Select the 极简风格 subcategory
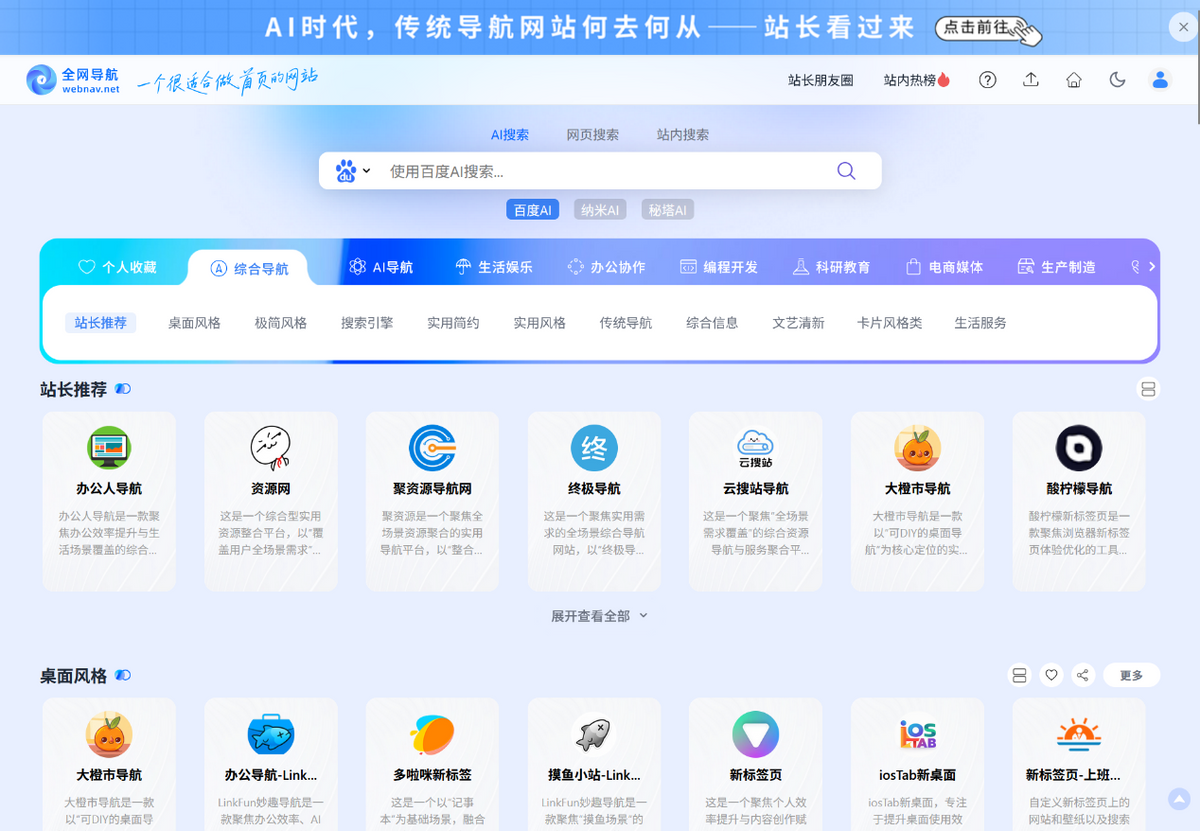The width and height of the screenshot is (1200, 831). (281, 323)
